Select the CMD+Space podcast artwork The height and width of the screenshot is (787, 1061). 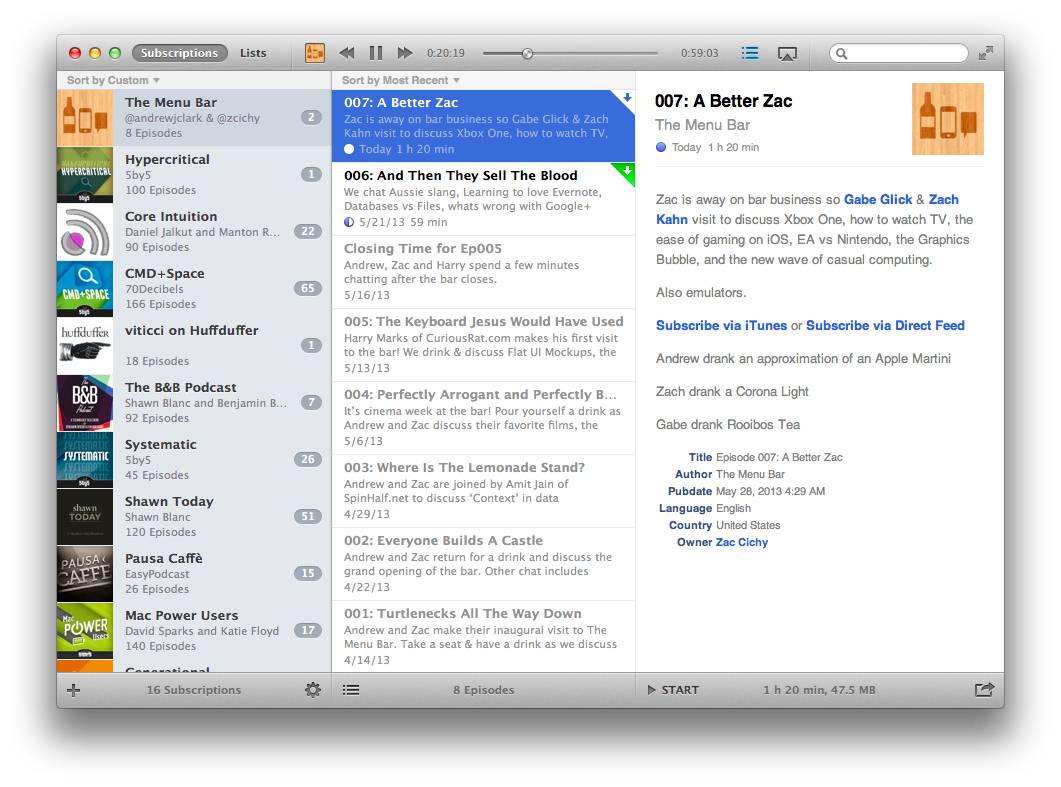tap(85, 289)
